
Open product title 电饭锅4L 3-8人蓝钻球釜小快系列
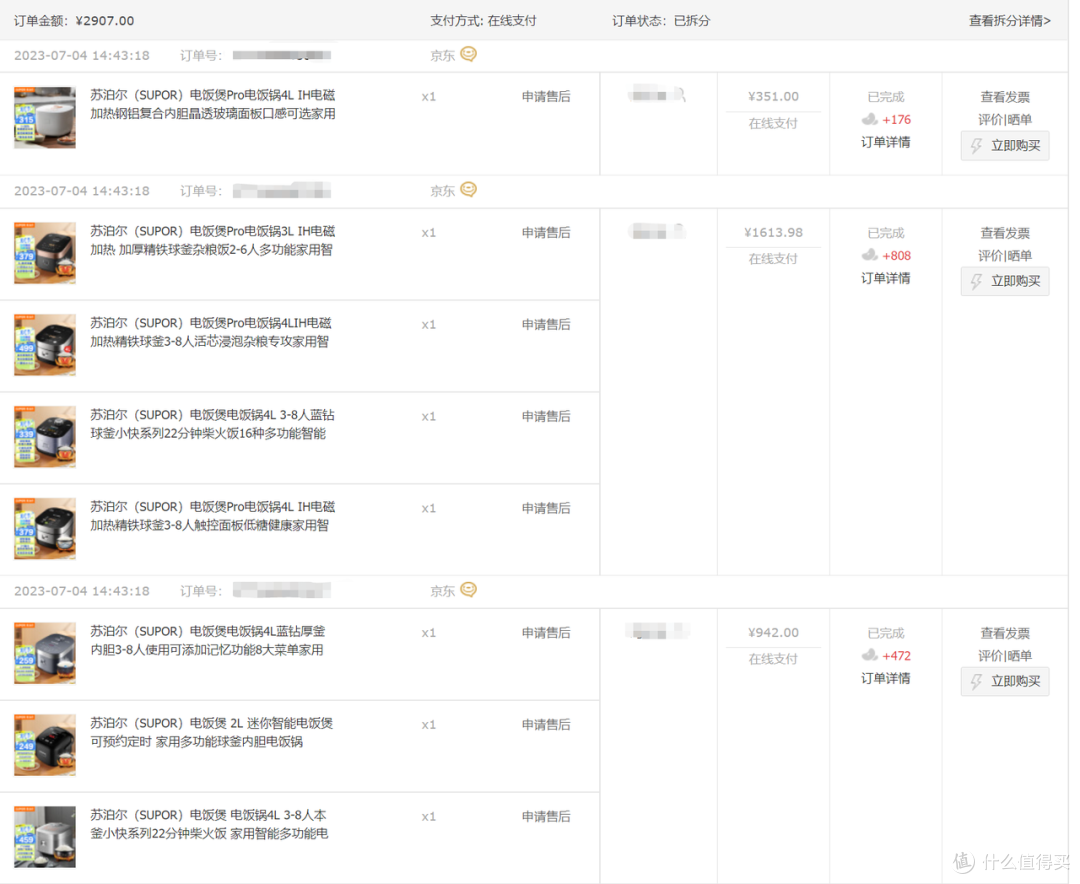pos(212,424)
